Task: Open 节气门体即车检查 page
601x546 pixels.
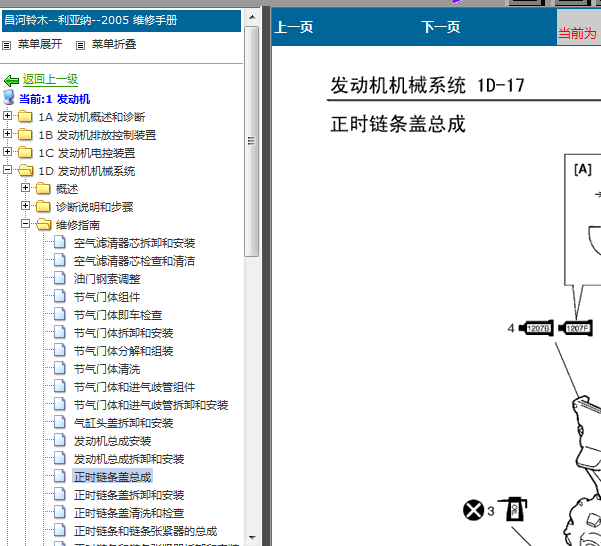Action: point(118,315)
